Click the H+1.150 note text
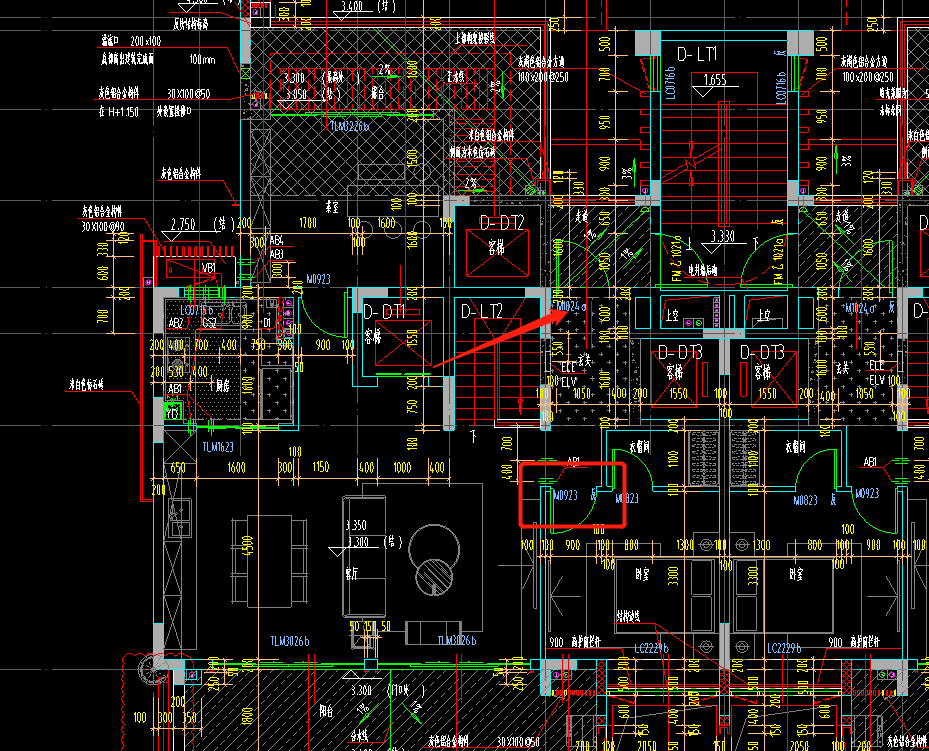This screenshot has width=929, height=751. [x=123, y=112]
